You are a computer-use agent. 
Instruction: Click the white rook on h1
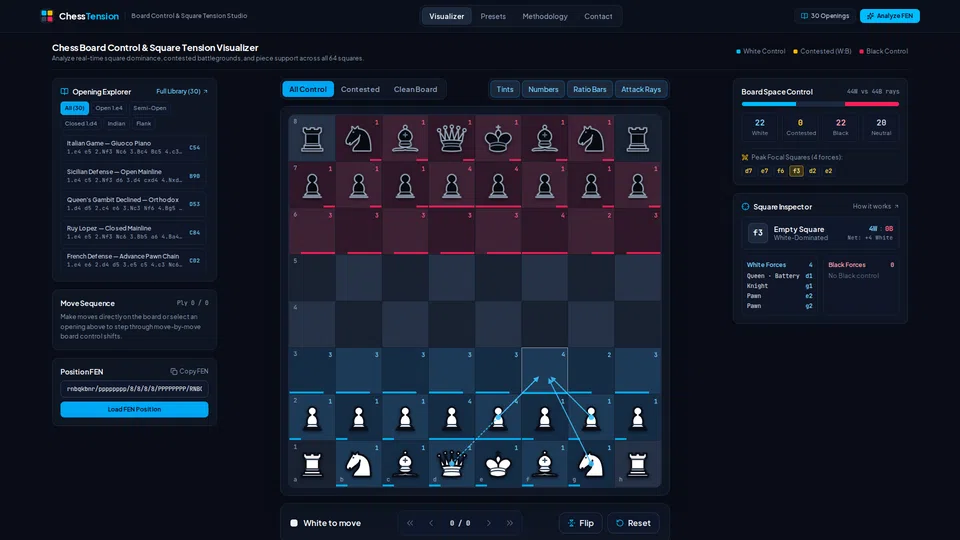(637, 465)
